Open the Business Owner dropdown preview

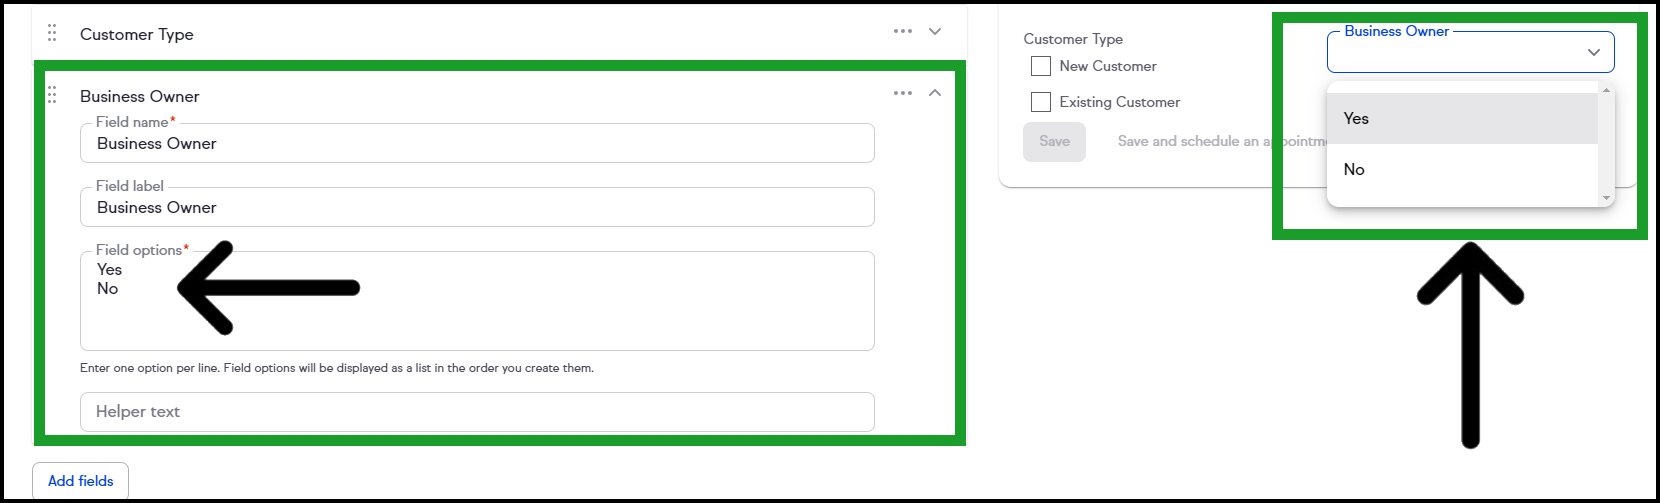tap(1470, 52)
